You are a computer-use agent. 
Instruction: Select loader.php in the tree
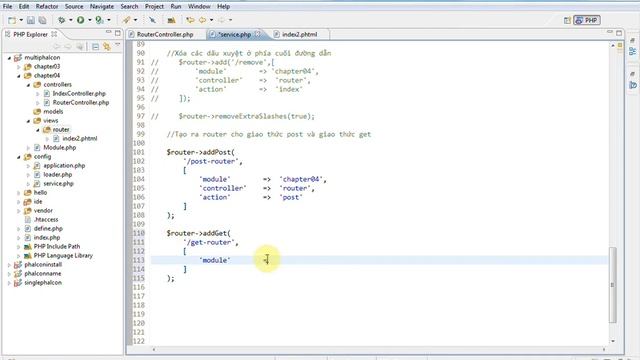point(58,174)
